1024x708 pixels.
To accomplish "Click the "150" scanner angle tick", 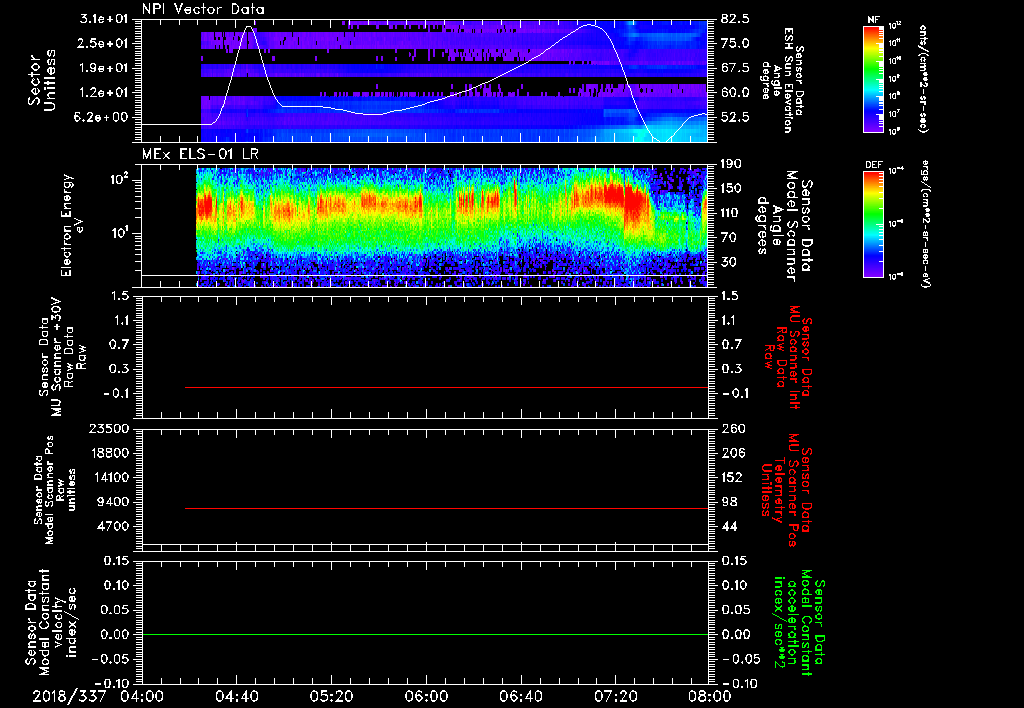I will (x=732, y=188).
